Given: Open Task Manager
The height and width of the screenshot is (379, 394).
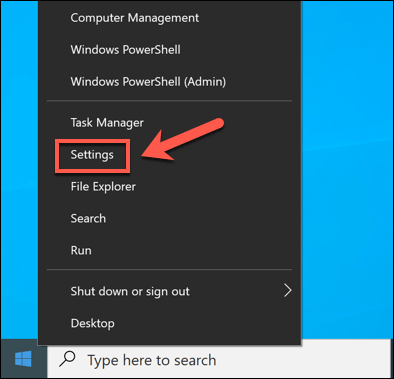Looking at the screenshot, I should tap(169, 123).
